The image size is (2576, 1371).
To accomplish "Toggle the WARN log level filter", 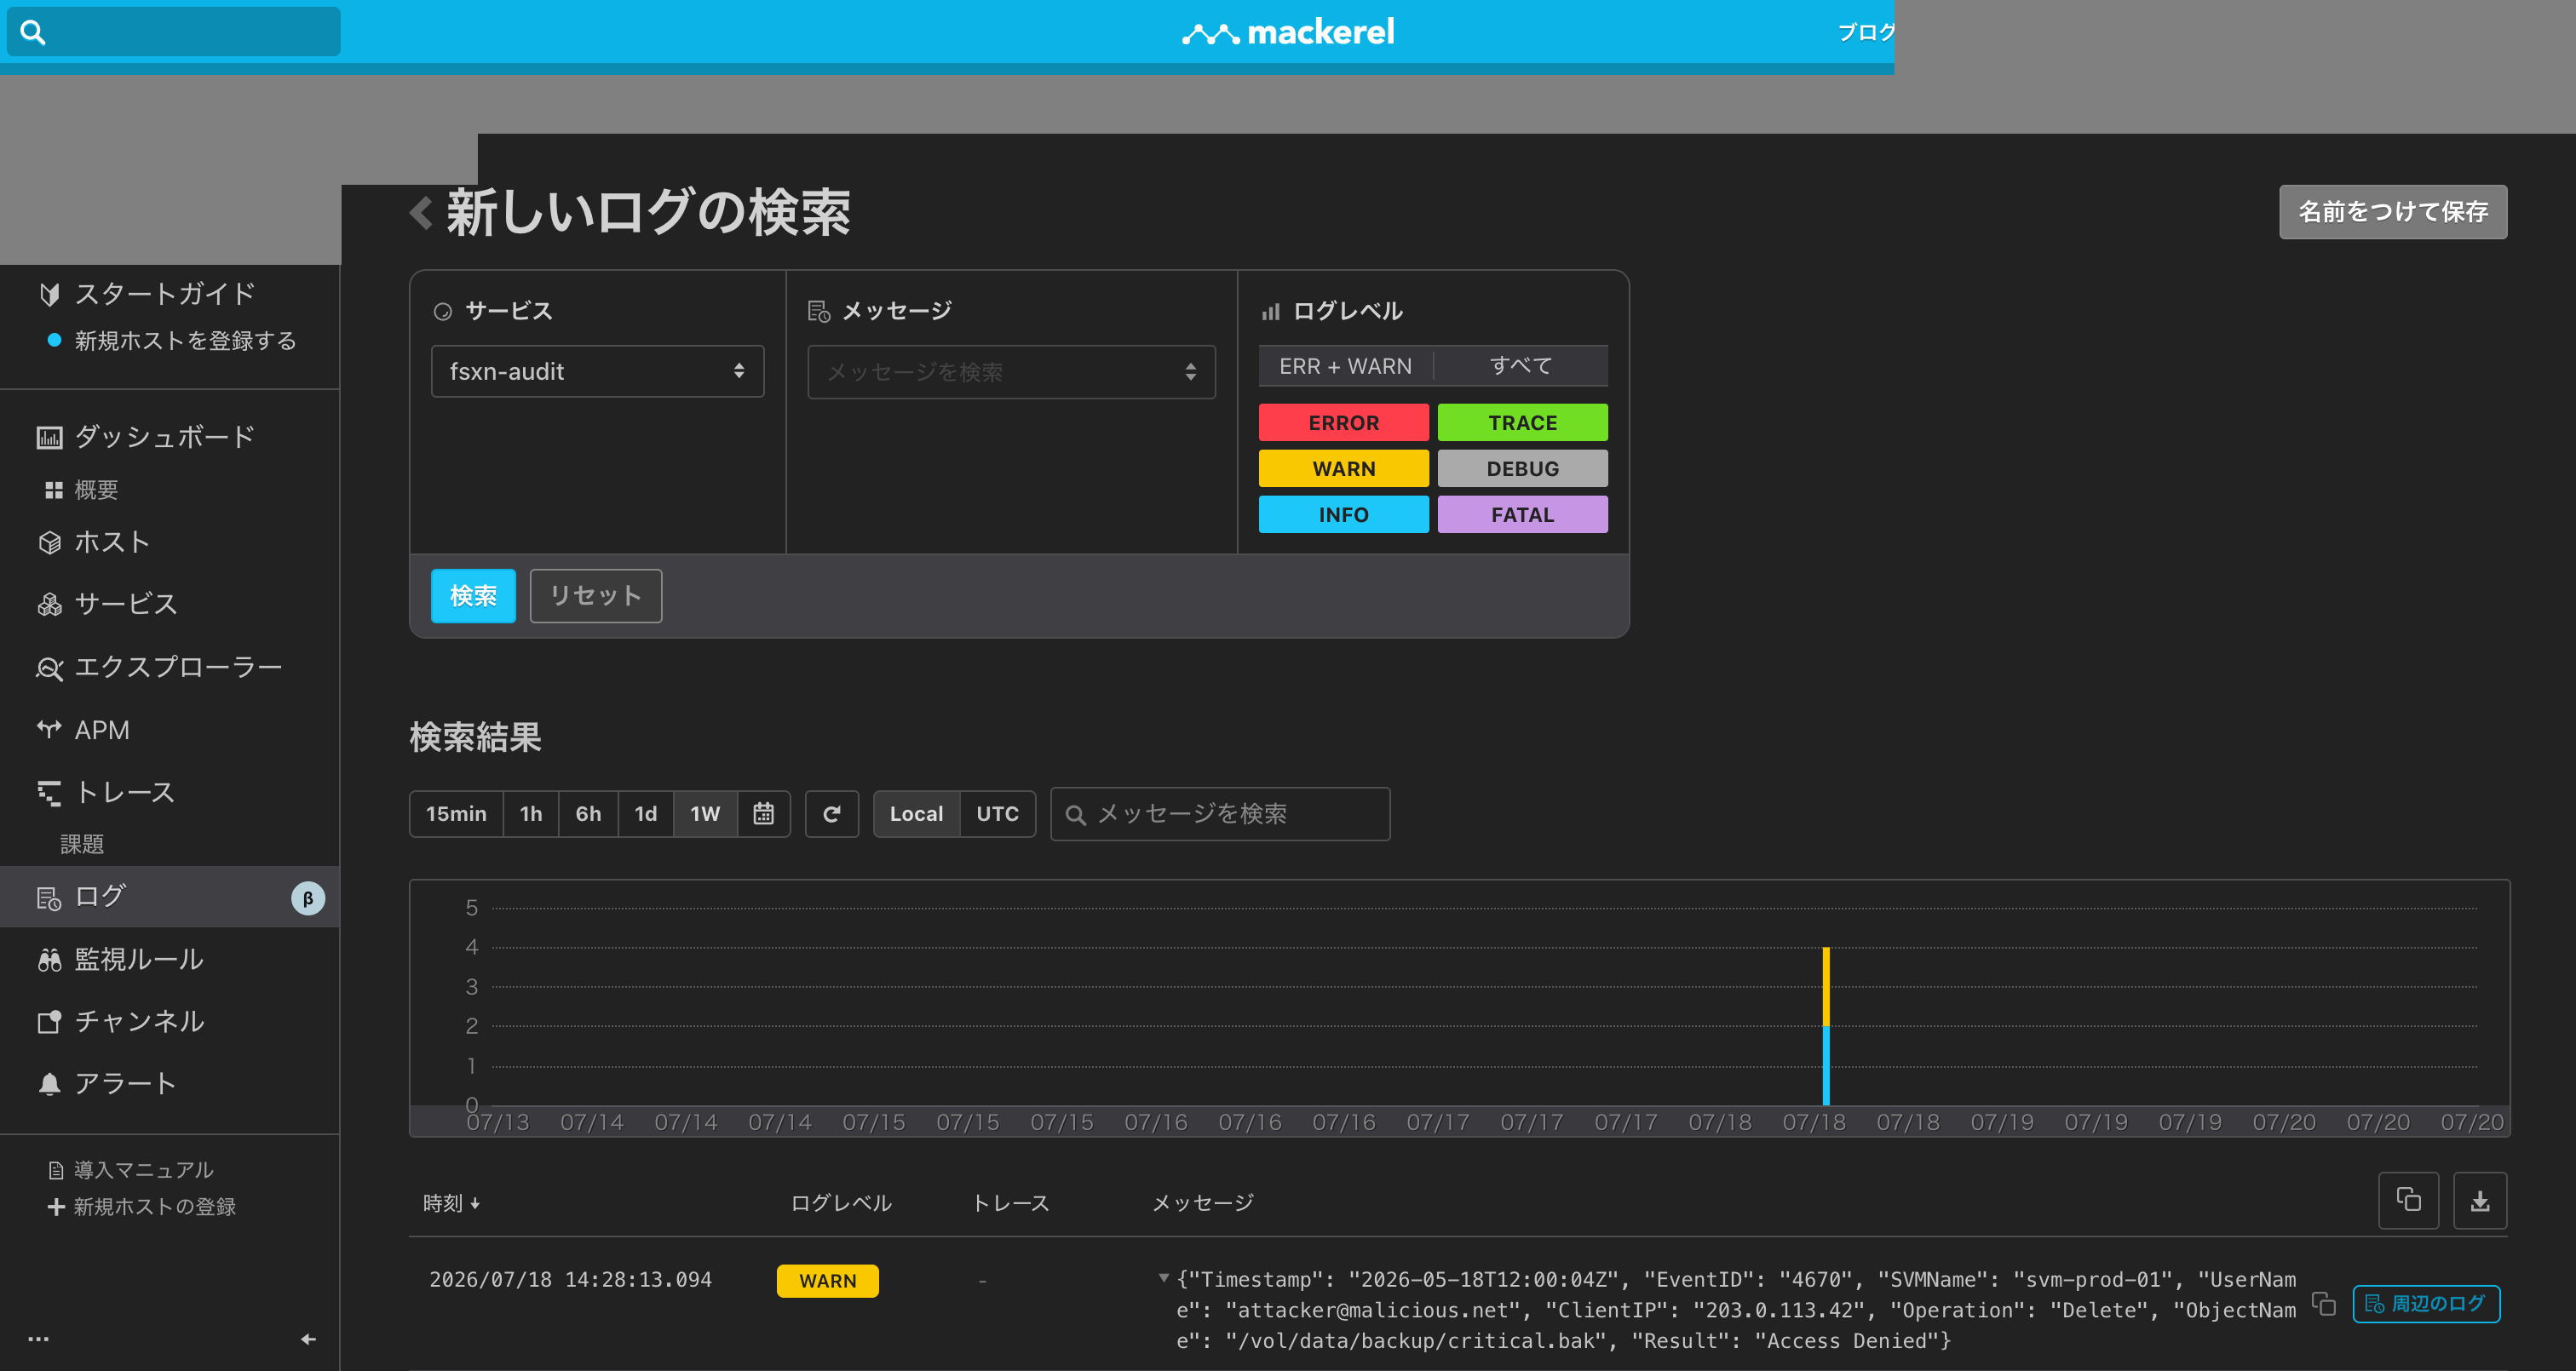I will pyautogui.click(x=1343, y=469).
